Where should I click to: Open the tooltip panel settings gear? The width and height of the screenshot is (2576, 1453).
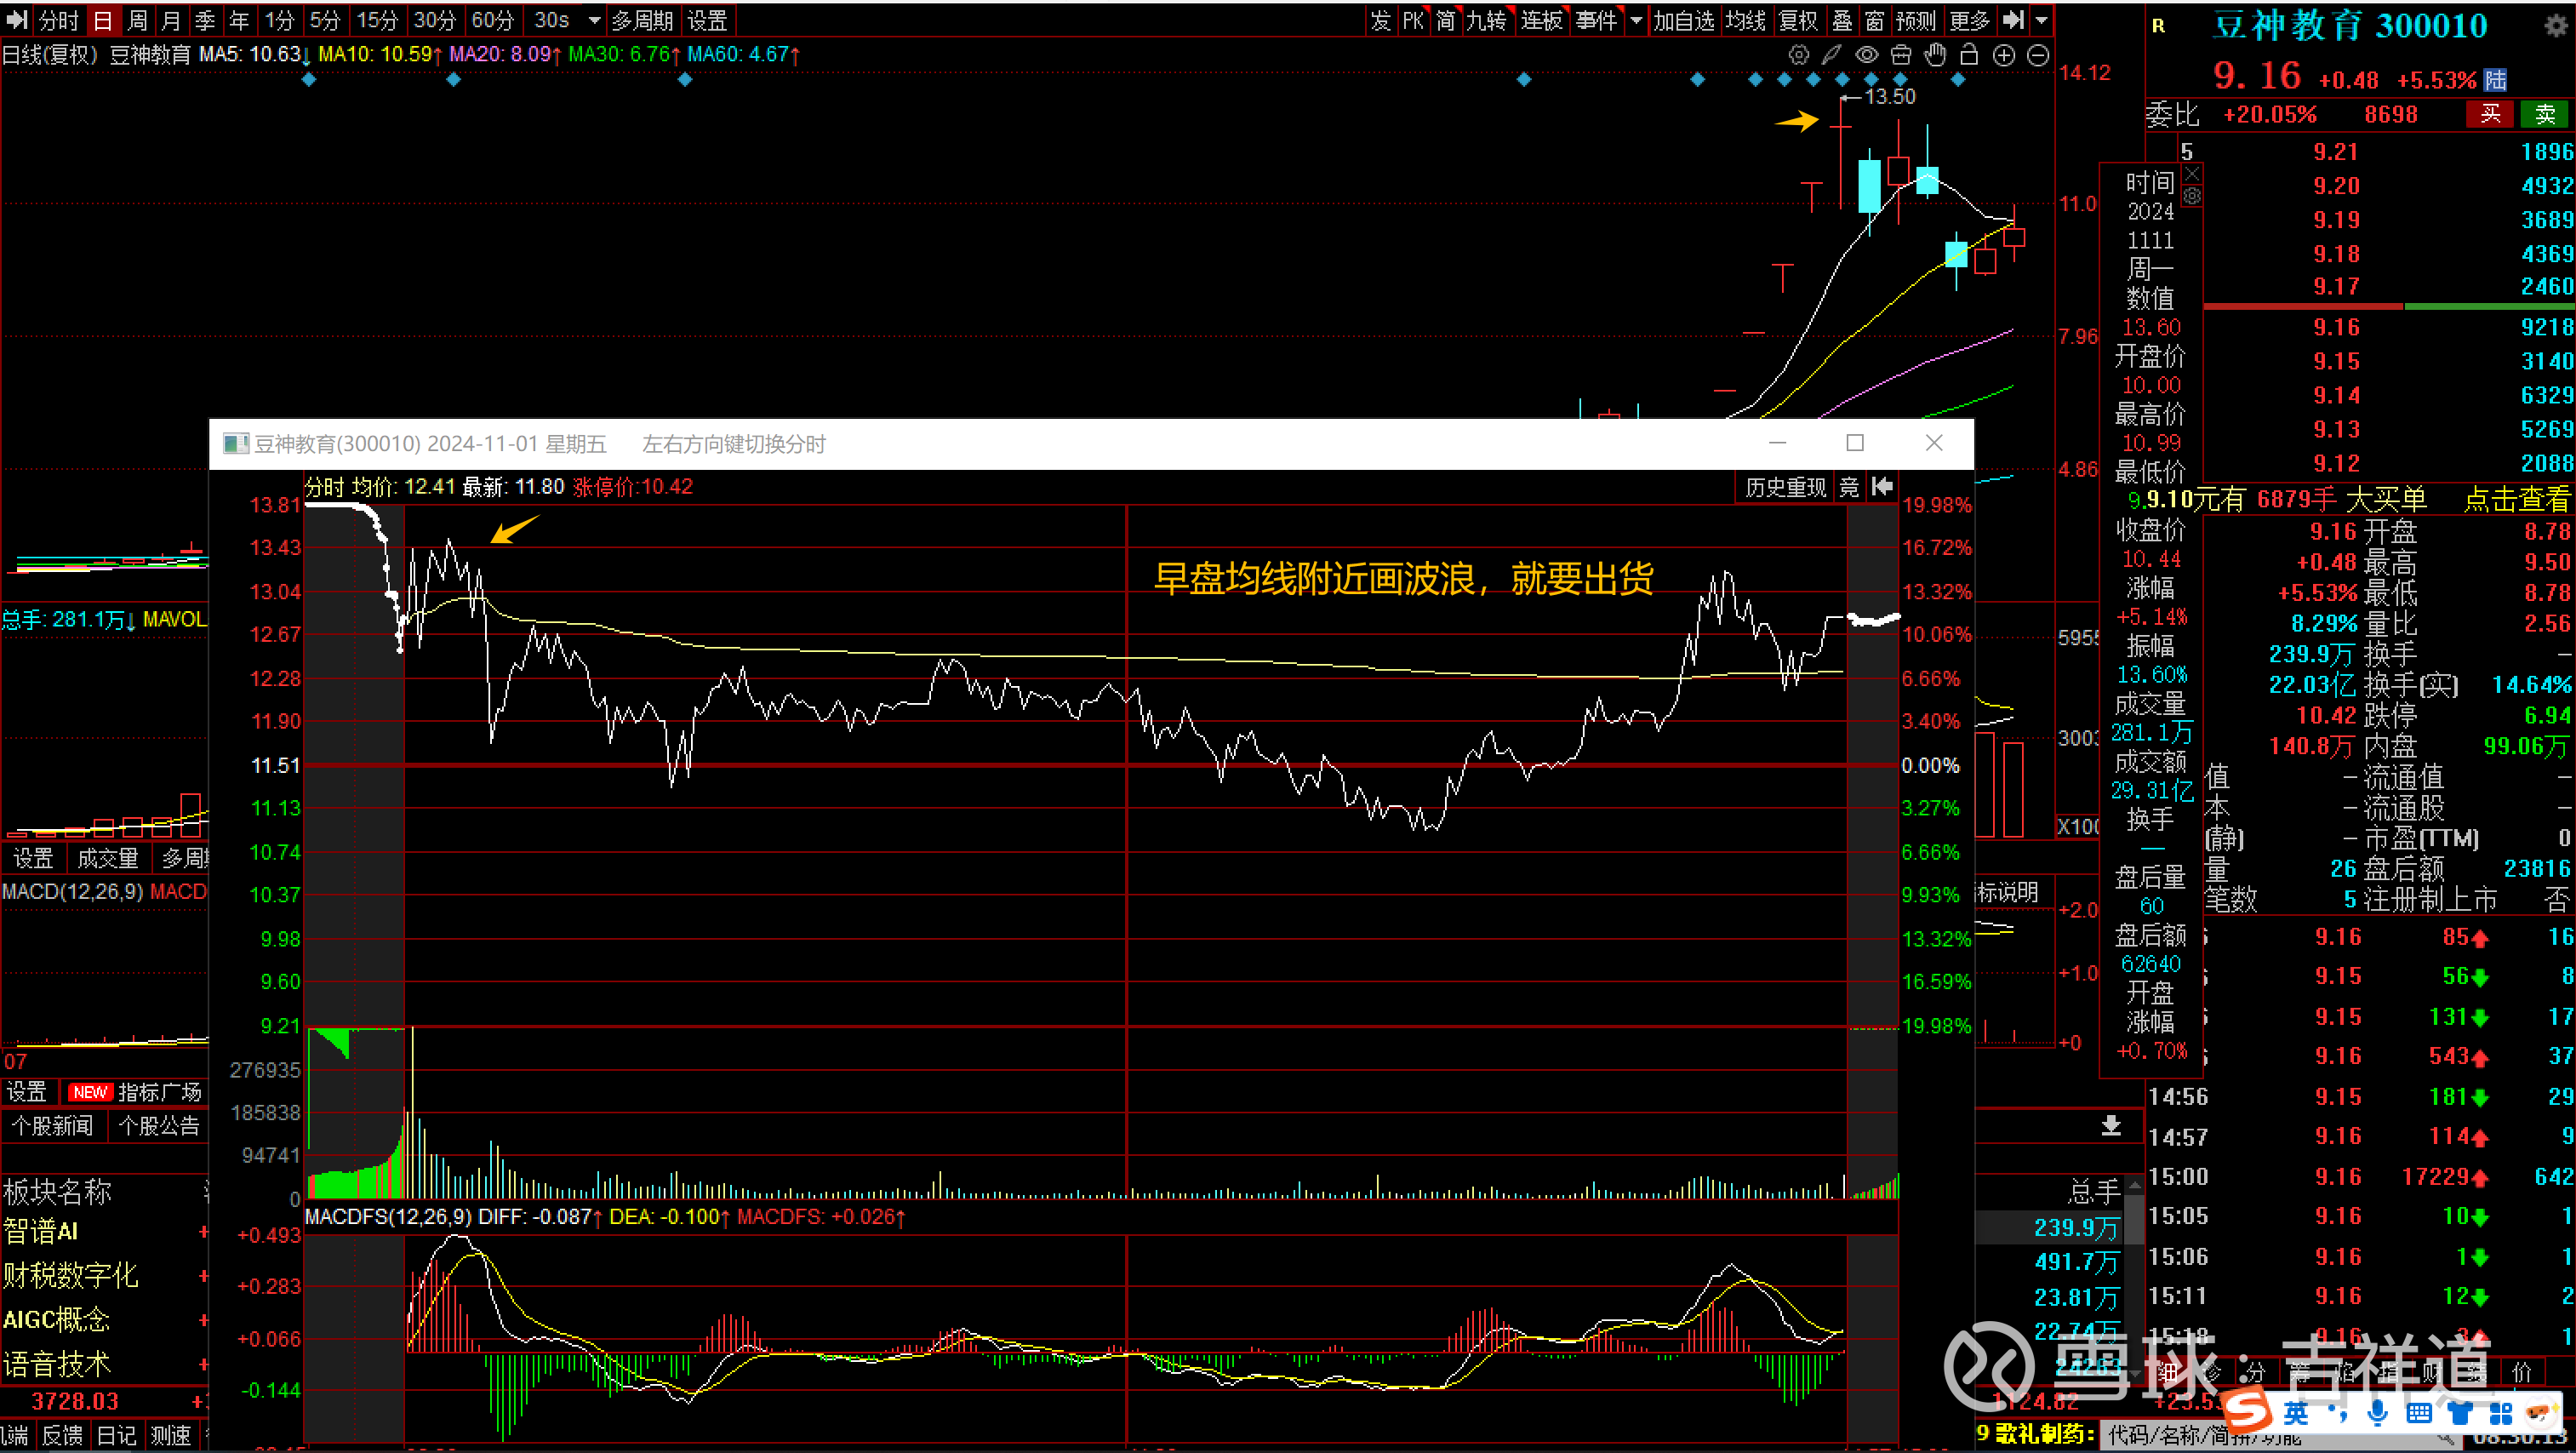coord(2192,196)
